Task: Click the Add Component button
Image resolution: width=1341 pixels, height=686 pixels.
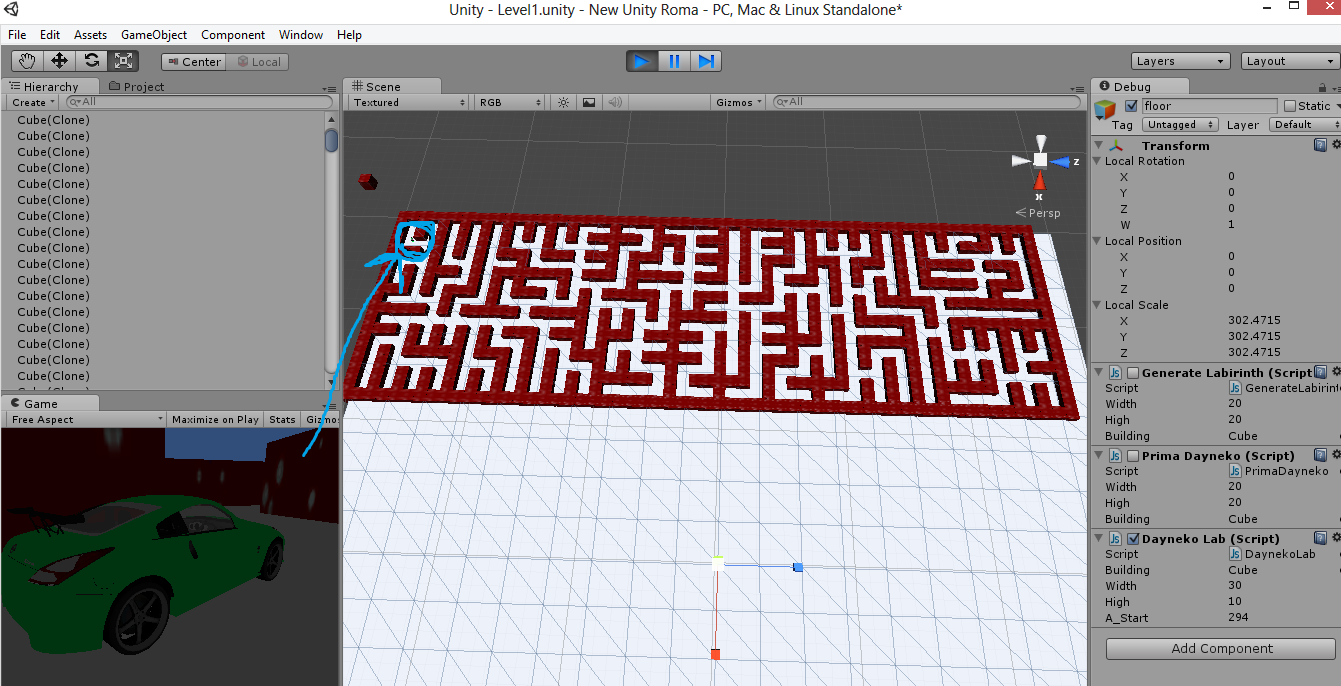Action: click(1221, 648)
